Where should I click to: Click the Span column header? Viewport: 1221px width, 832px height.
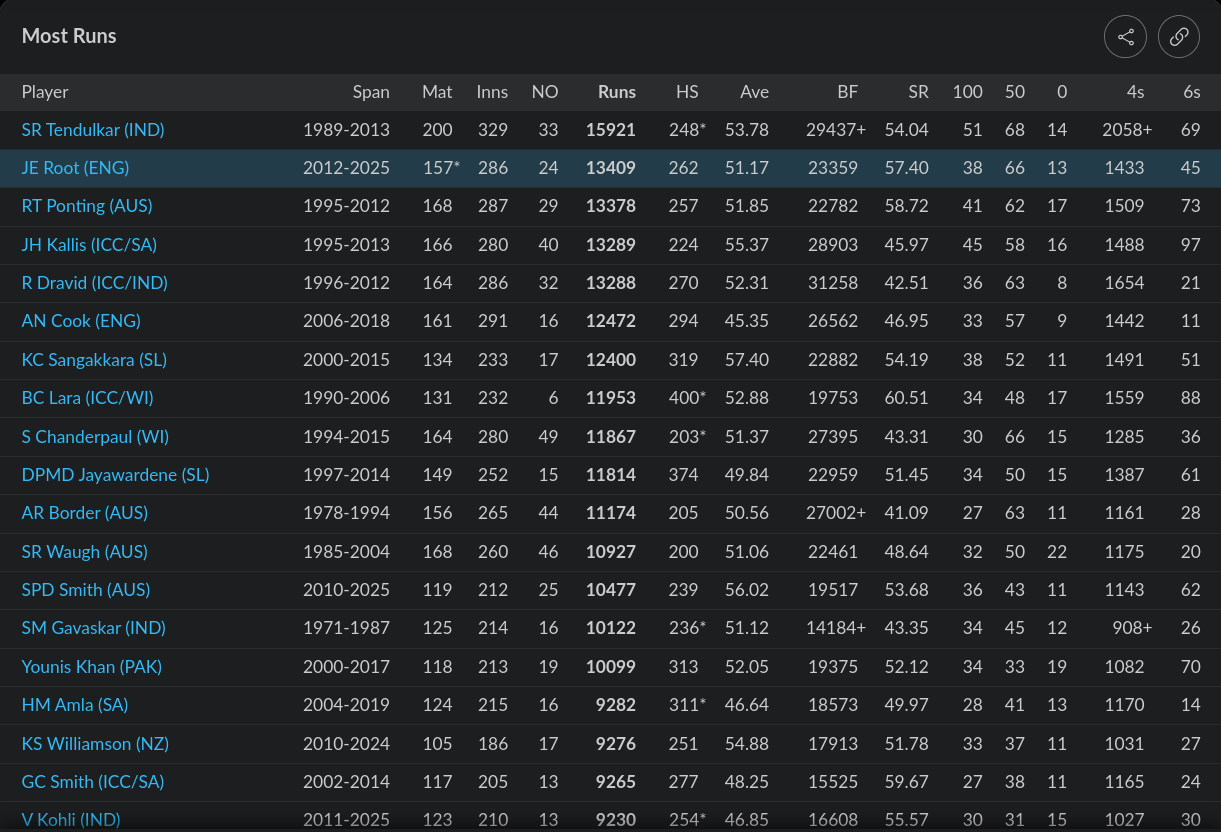point(371,92)
